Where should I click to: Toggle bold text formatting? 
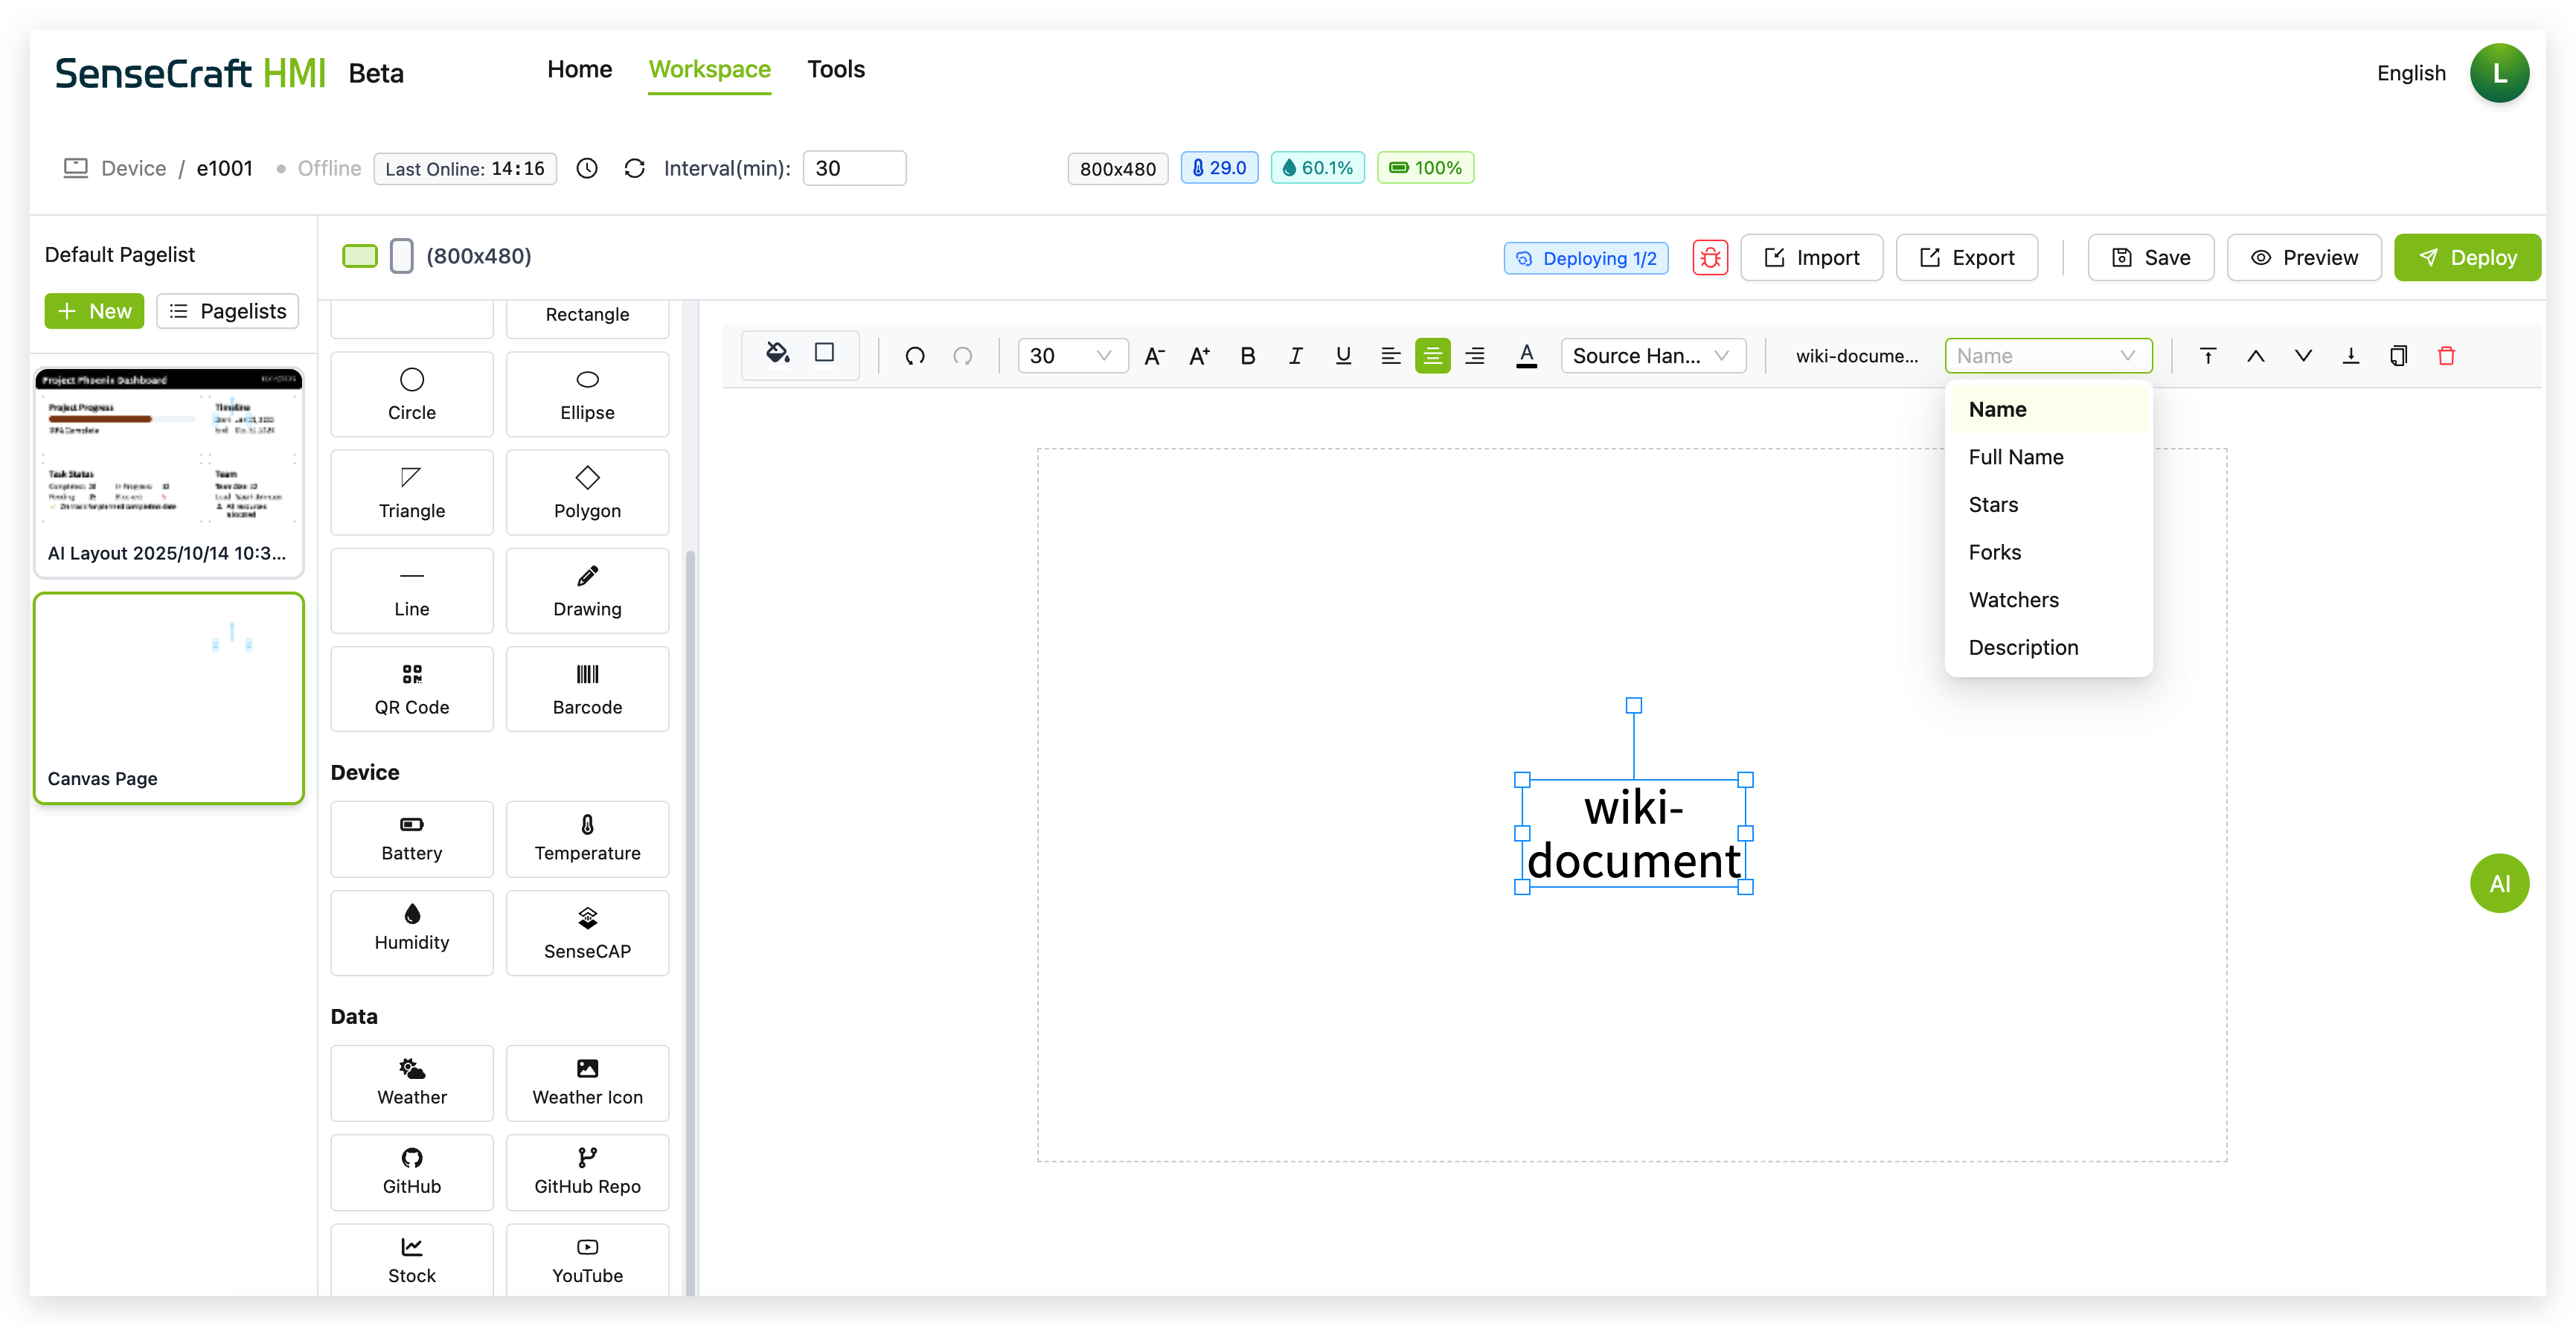pyautogui.click(x=1247, y=356)
